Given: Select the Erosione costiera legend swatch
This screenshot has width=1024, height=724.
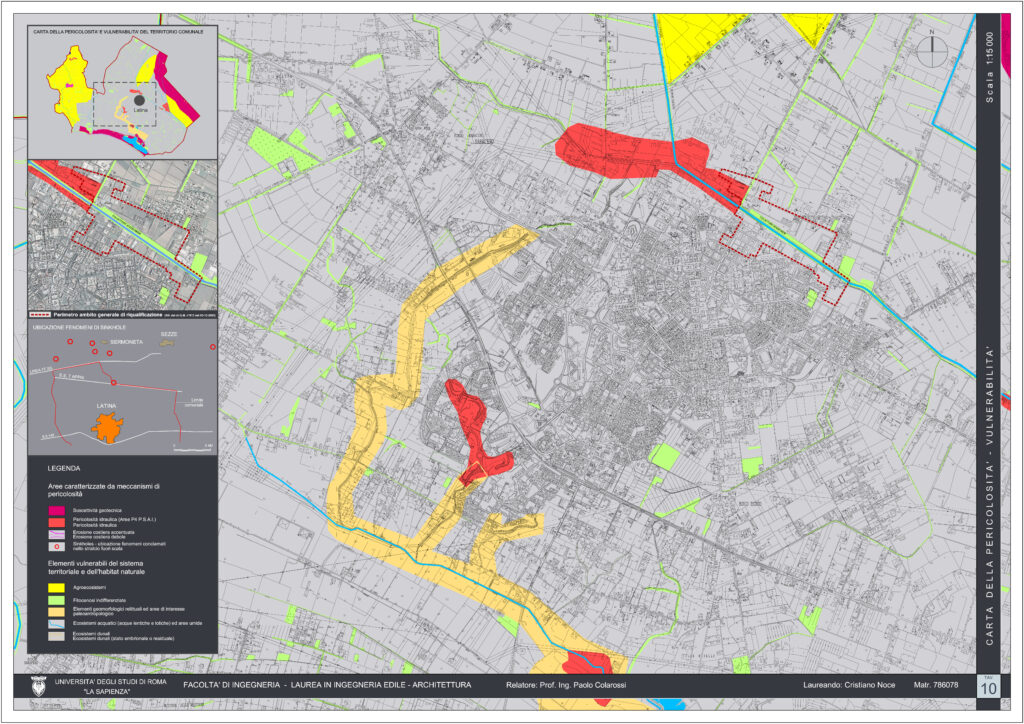Looking at the screenshot, I should 56,534.
